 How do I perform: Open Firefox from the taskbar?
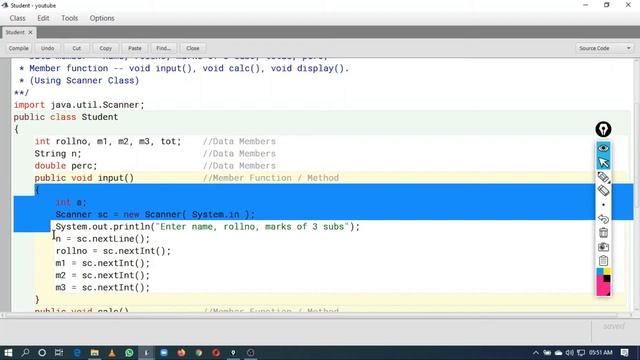coord(181,352)
